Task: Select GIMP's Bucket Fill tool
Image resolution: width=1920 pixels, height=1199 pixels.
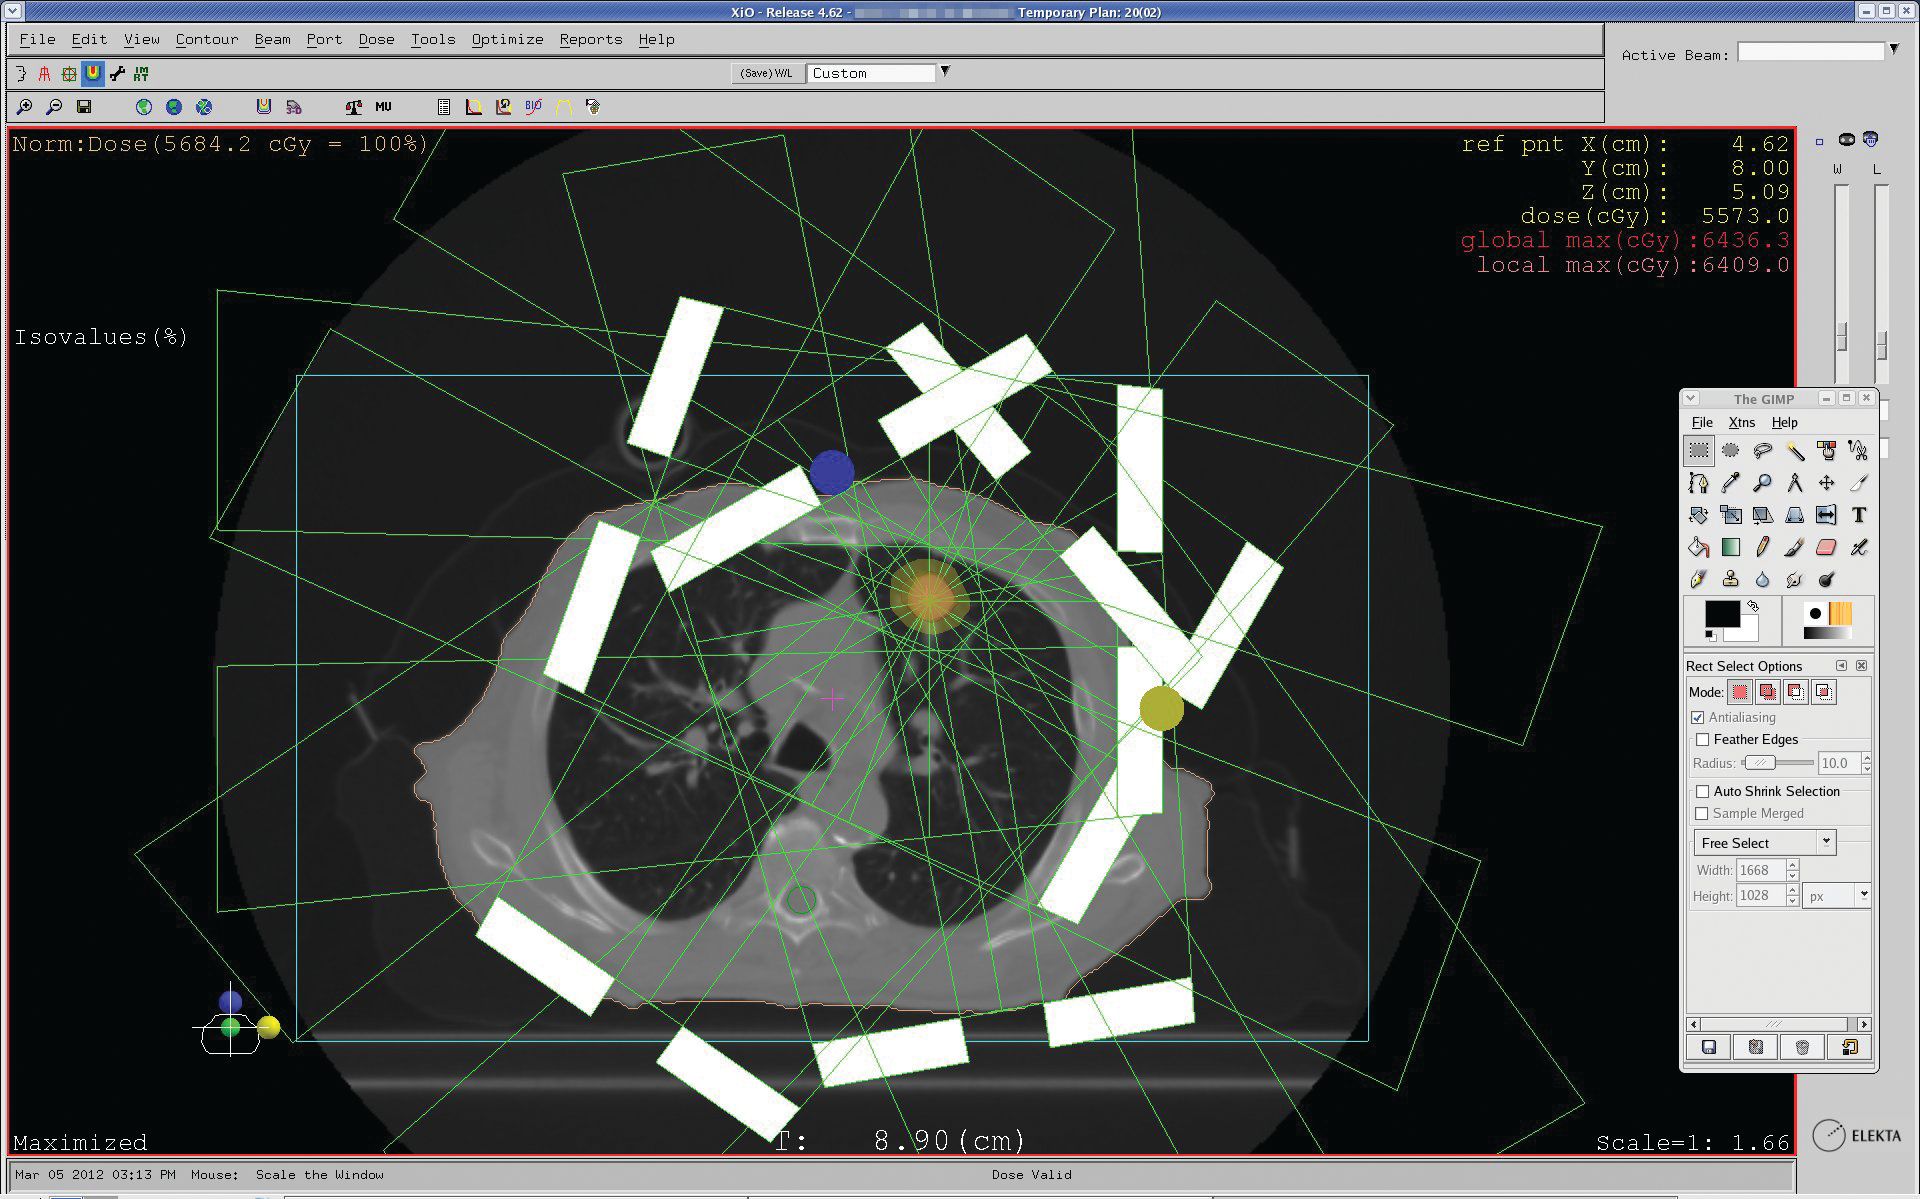Action: point(1699,547)
